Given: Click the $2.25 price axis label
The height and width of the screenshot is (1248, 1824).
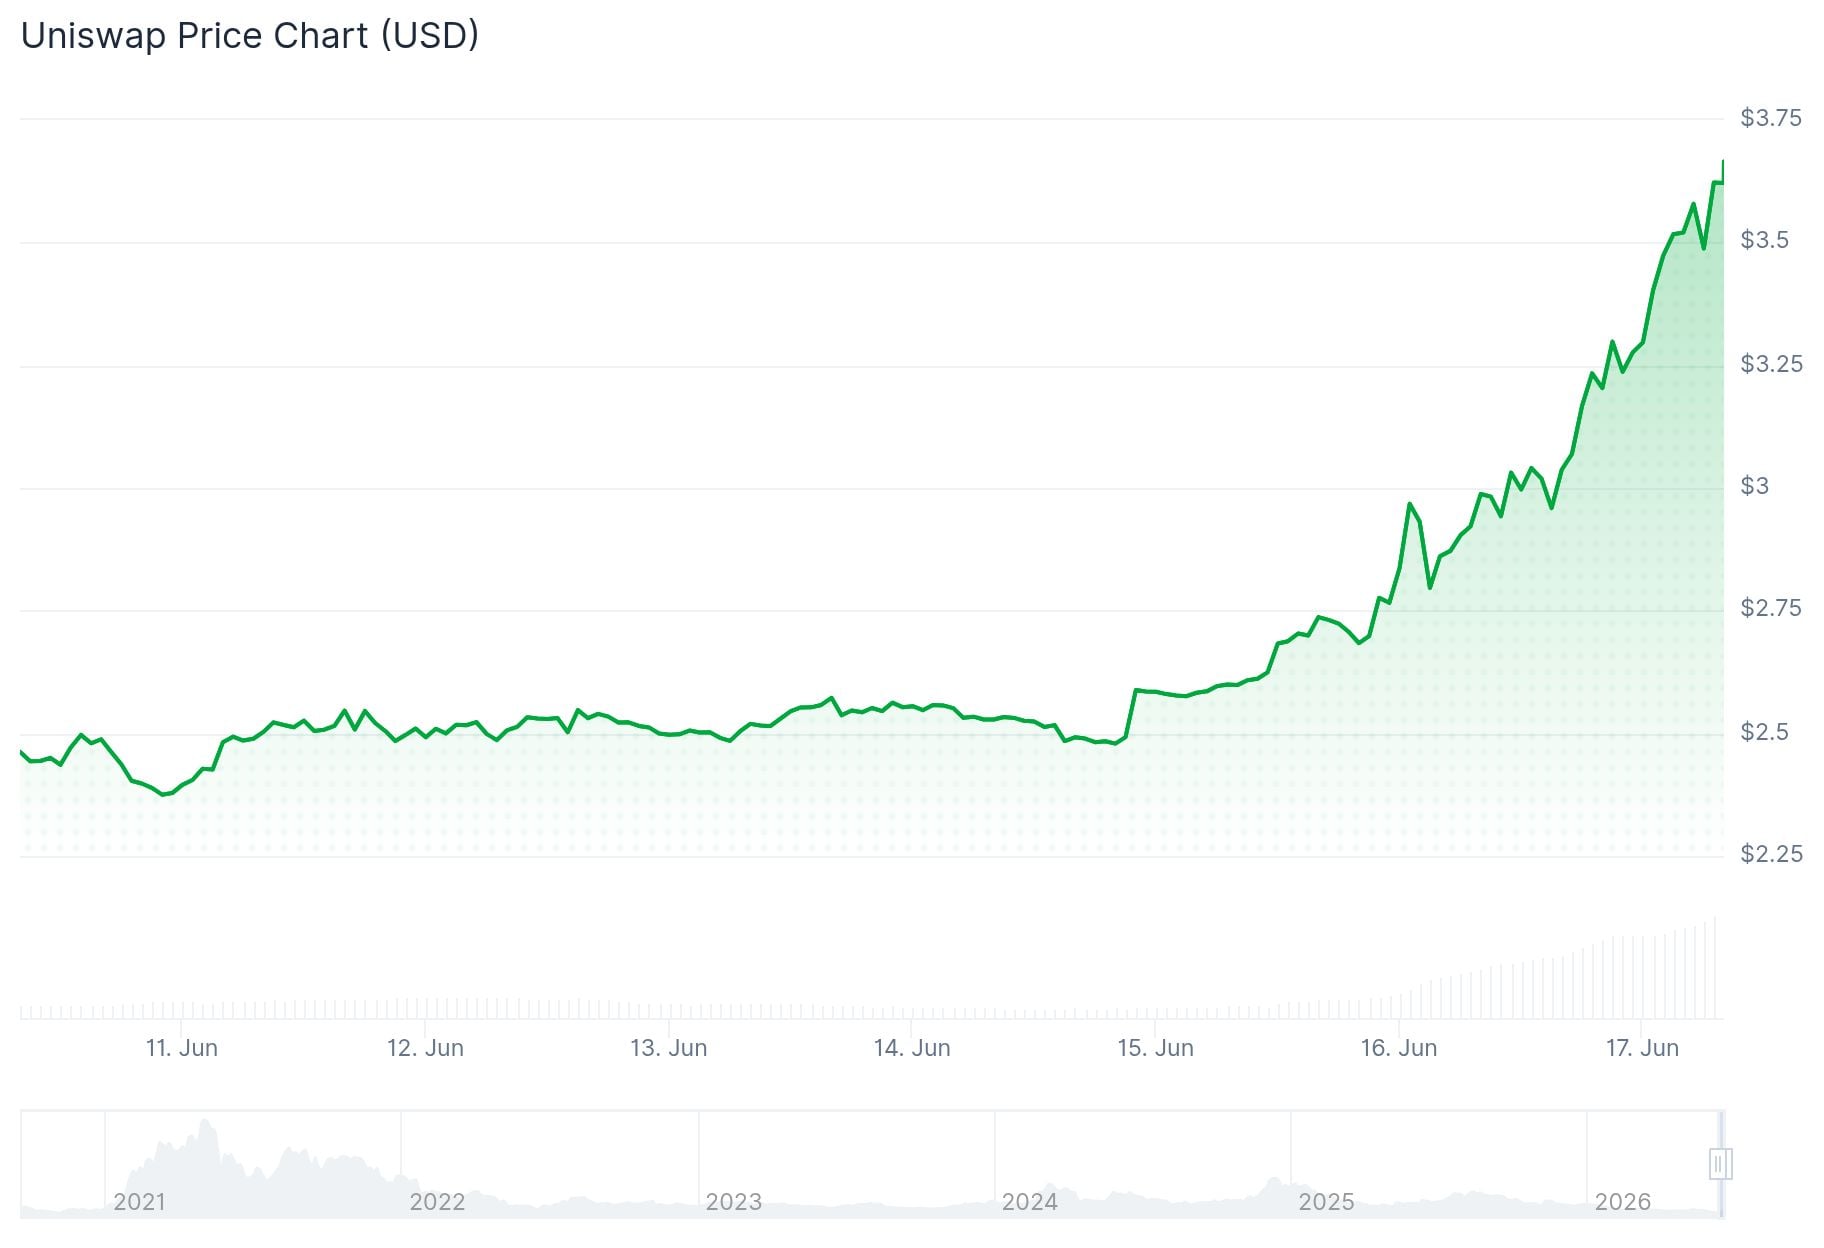Looking at the screenshot, I should pyautogui.click(x=1771, y=854).
